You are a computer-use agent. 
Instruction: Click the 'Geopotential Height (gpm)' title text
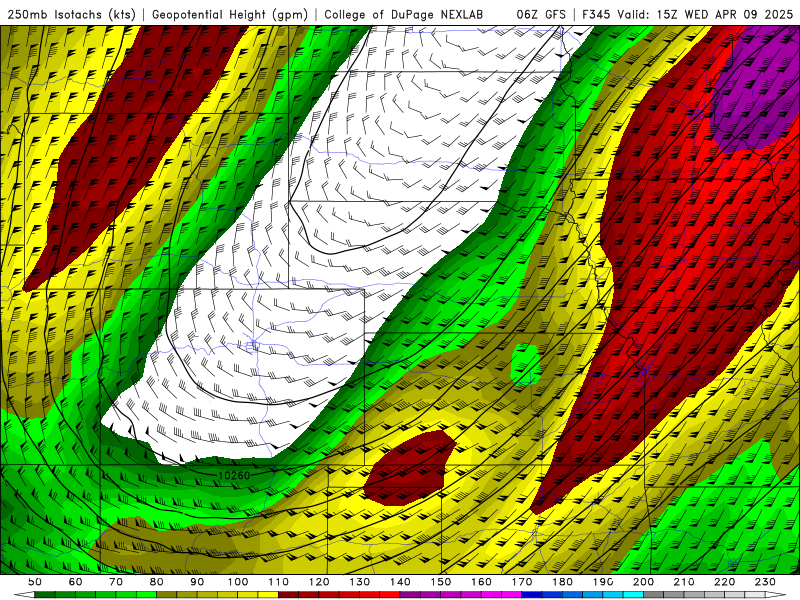230,15
